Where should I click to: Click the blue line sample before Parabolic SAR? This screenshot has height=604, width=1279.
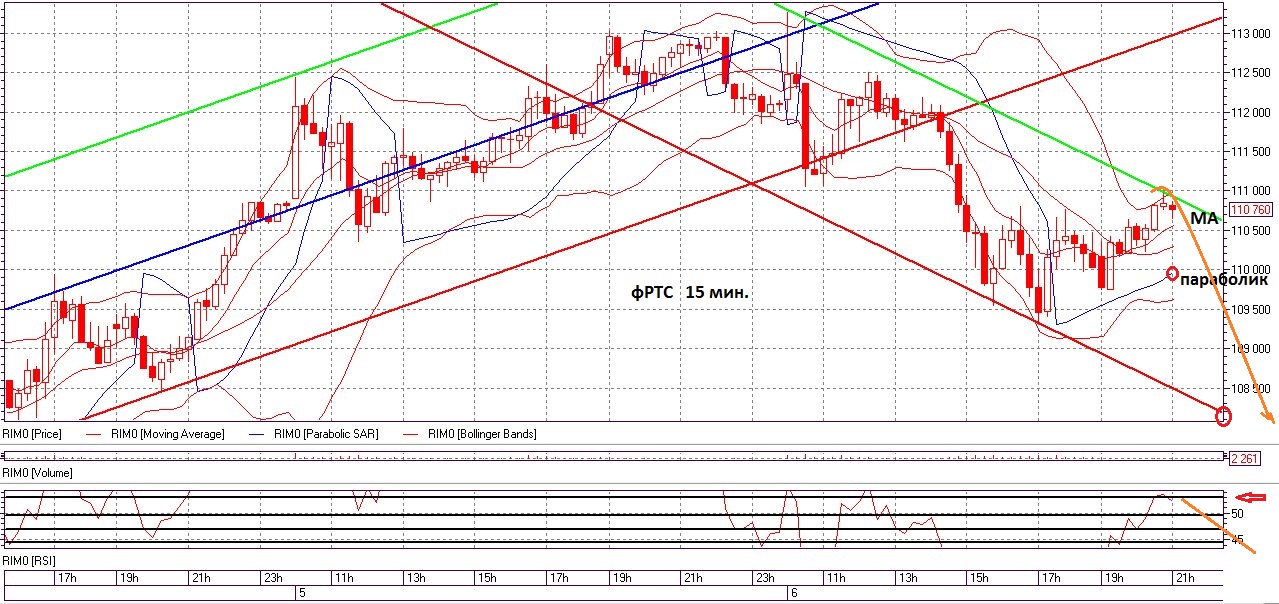pos(258,434)
